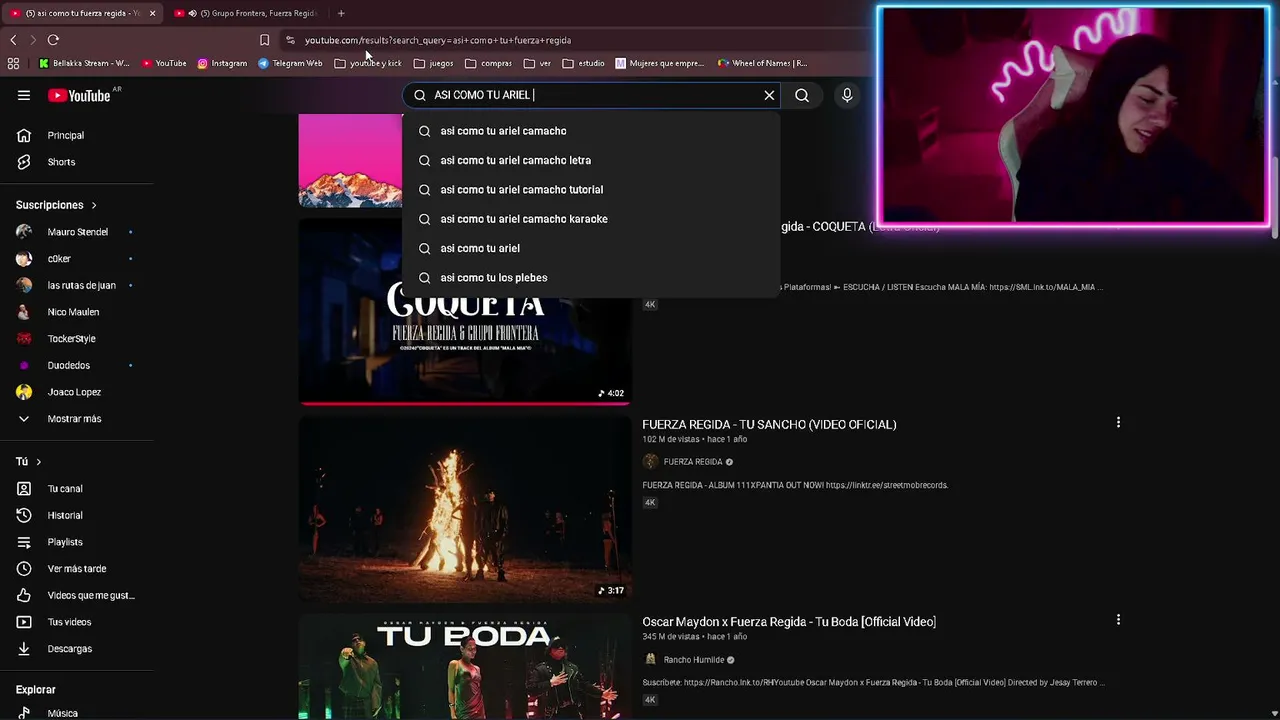This screenshot has height=720, width=1280.
Task: Open the 'youtube y kick' bookmark folder
Action: click(368, 63)
